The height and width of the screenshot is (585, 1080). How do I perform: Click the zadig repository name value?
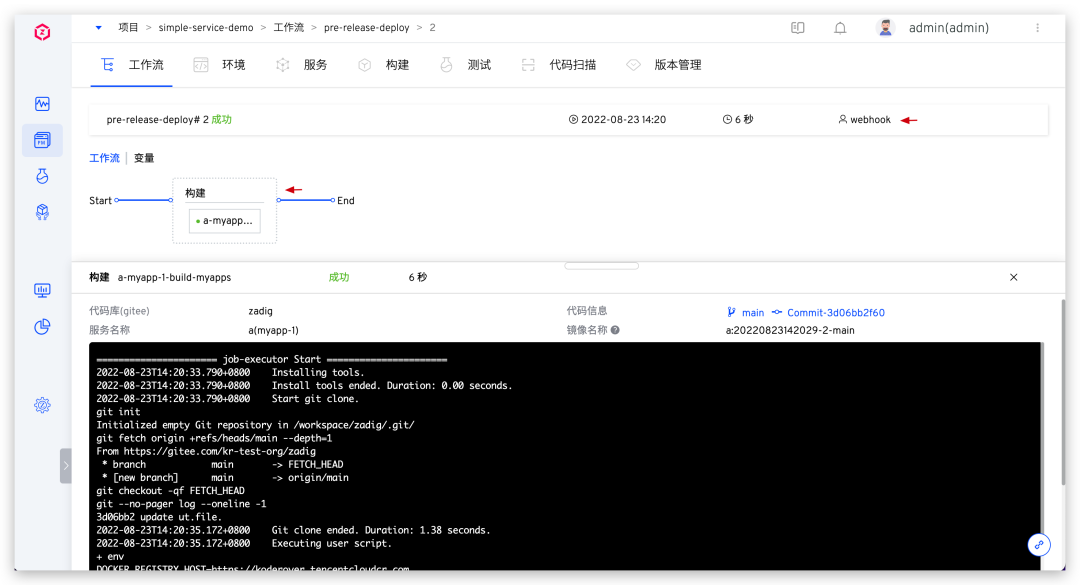(x=260, y=311)
